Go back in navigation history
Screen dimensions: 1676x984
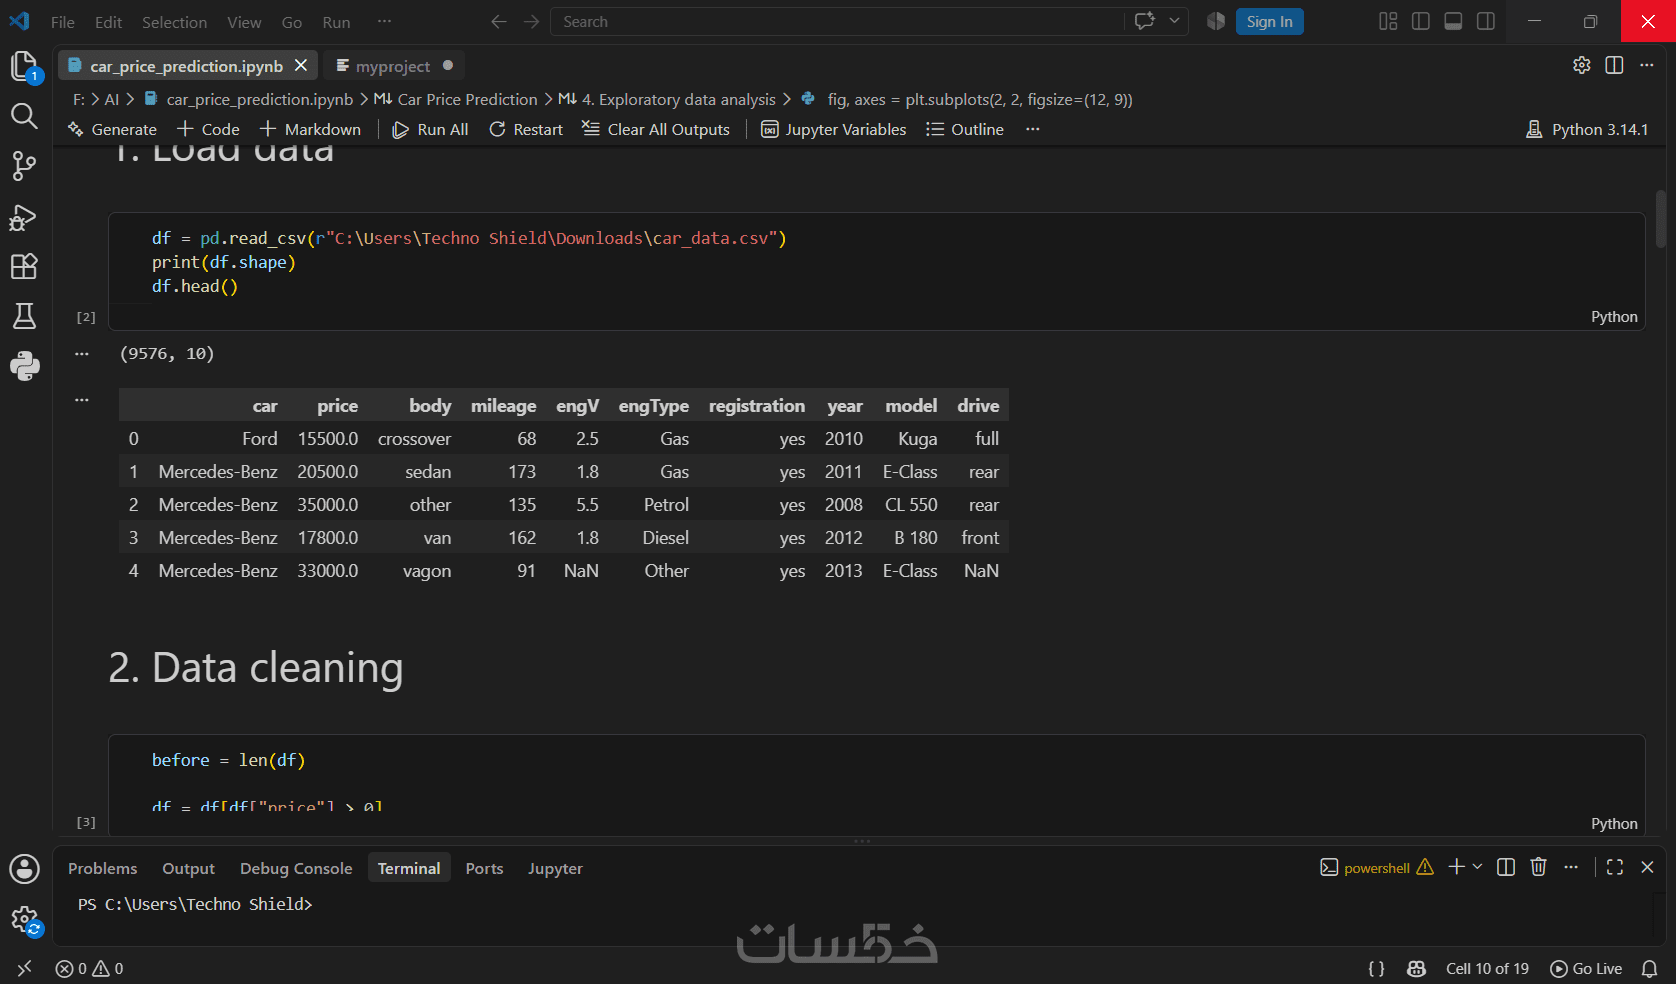(x=498, y=21)
